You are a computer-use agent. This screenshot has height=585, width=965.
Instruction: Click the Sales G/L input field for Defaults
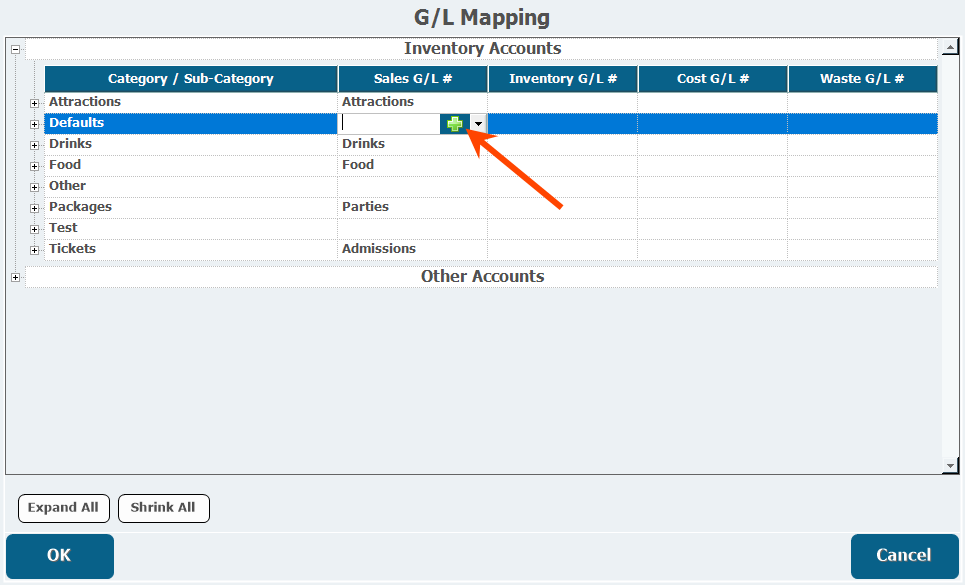coord(390,124)
